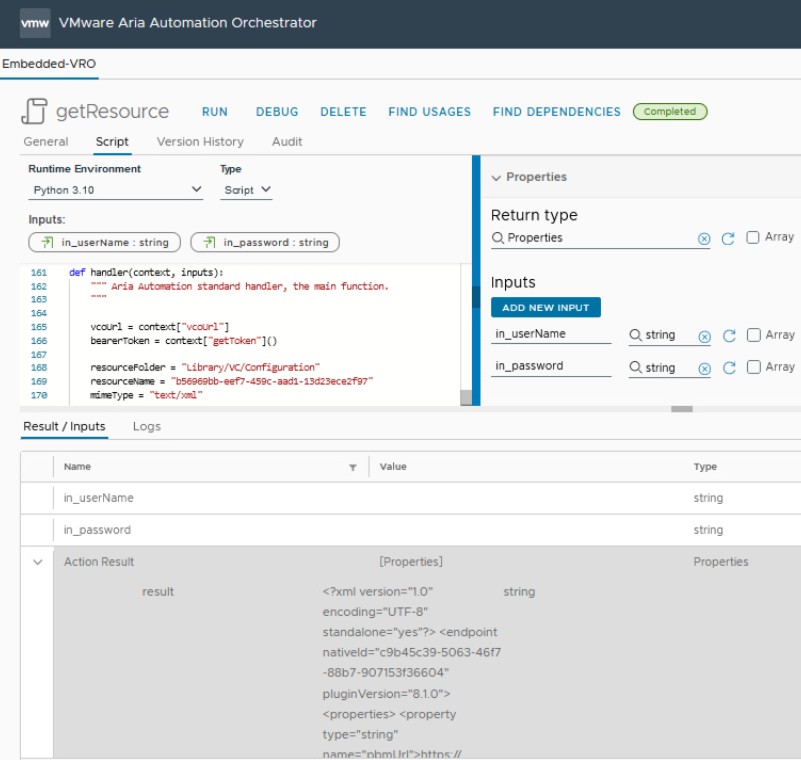The width and height of the screenshot is (801, 760).
Task: Click the in_password : string input chip
Action: click(265, 242)
